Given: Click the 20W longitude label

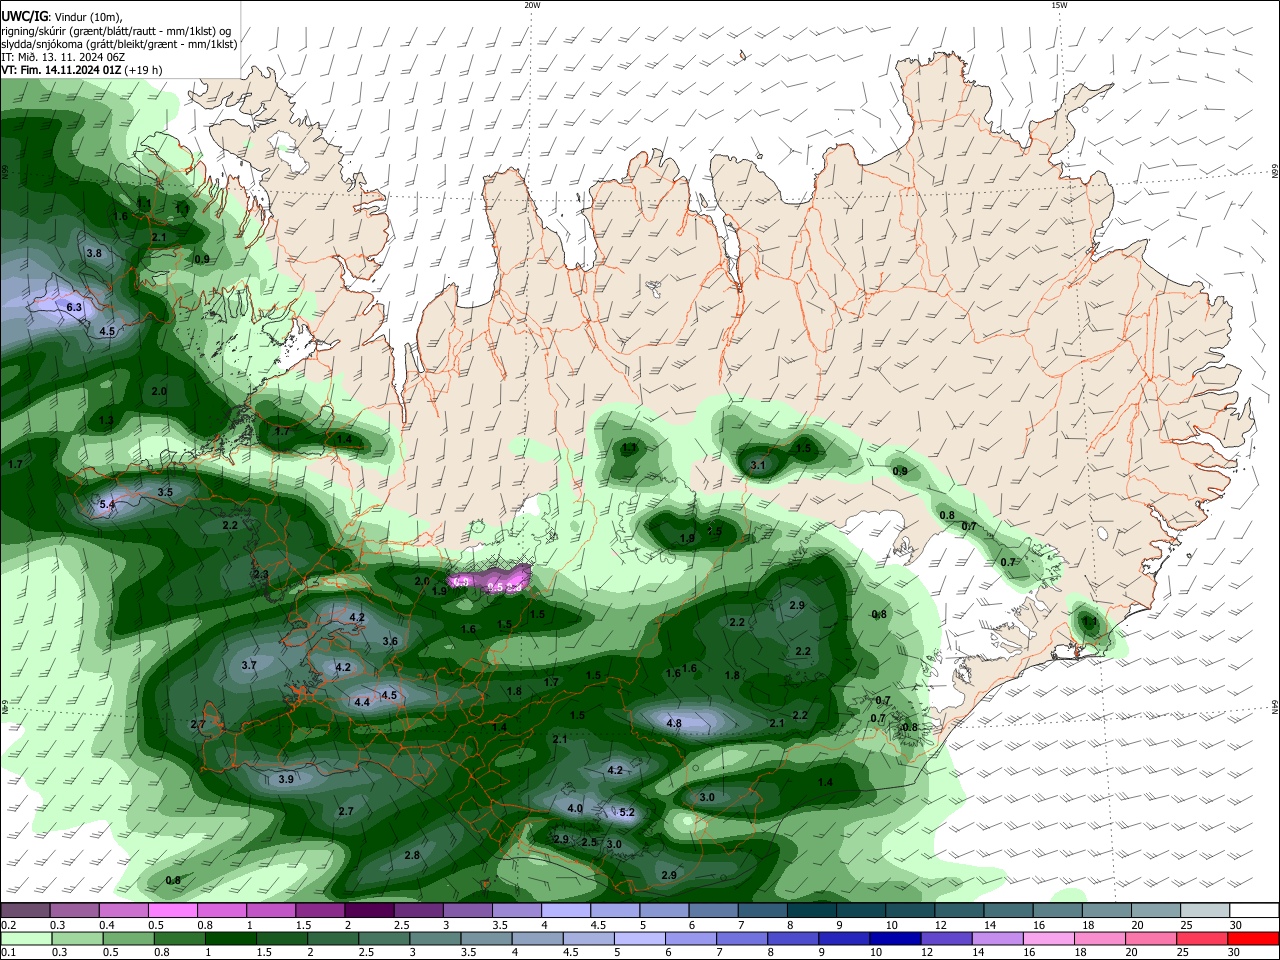Looking at the screenshot, I should (x=532, y=5).
